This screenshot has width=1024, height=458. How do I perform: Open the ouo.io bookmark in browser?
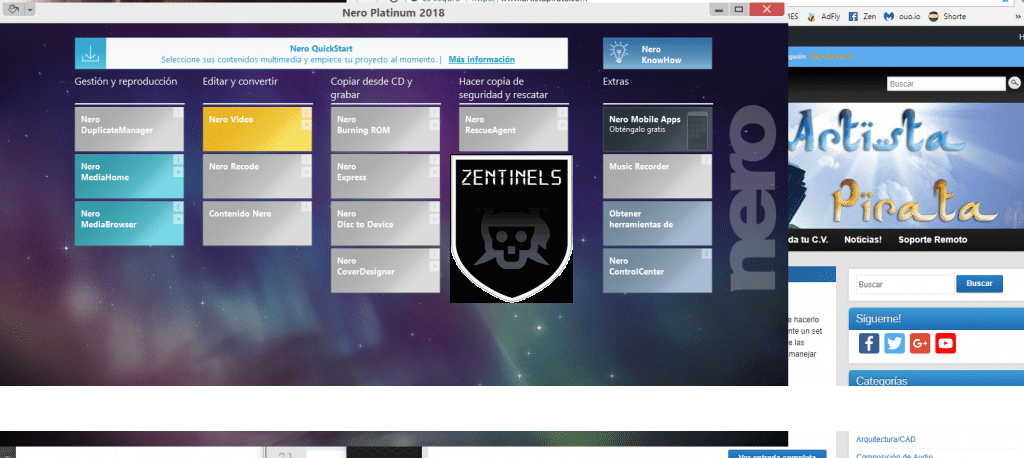(x=902, y=16)
